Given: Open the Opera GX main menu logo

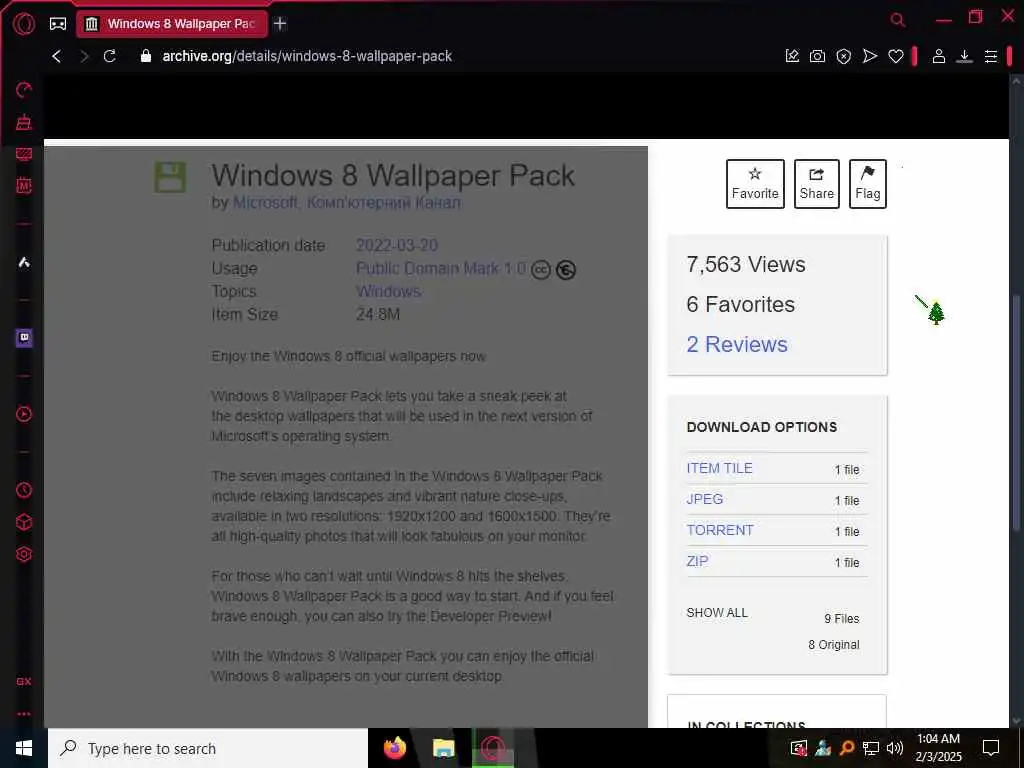Looking at the screenshot, I should tap(24, 24).
